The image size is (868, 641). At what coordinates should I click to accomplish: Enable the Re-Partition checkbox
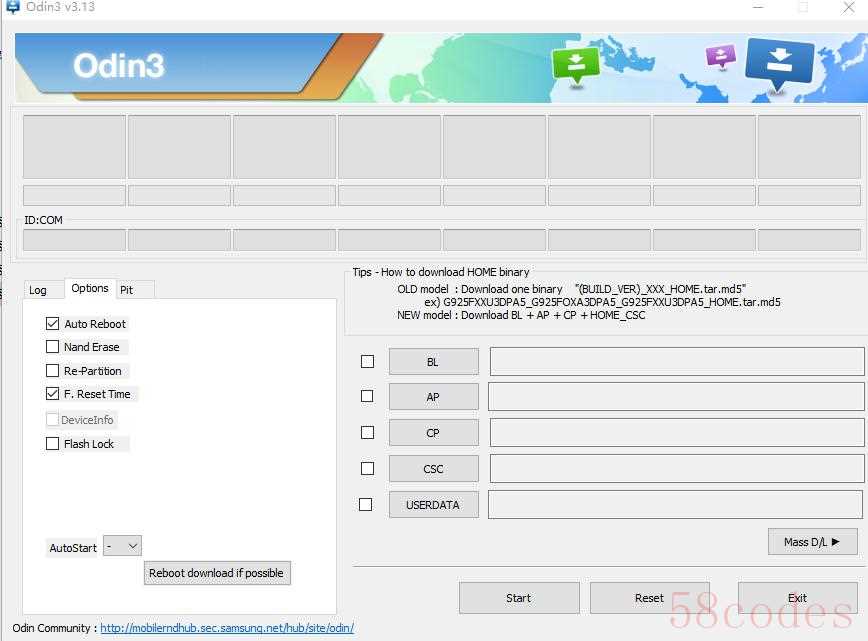click(x=53, y=370)
